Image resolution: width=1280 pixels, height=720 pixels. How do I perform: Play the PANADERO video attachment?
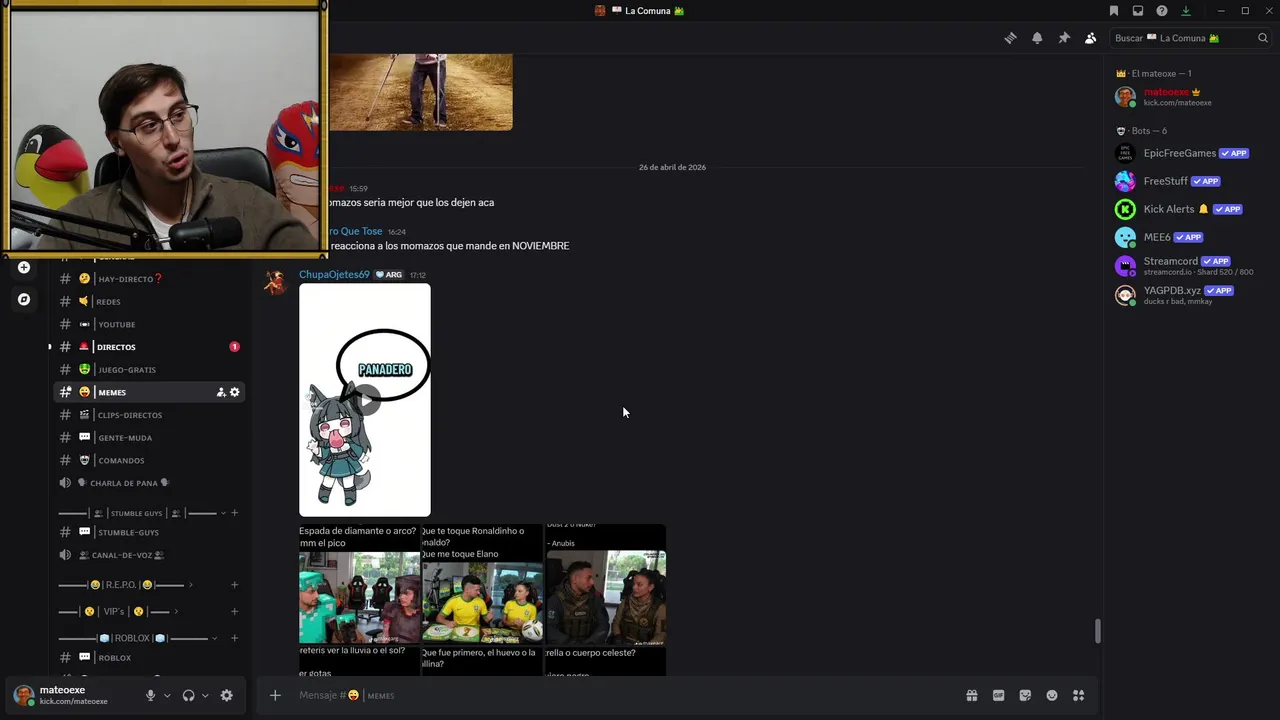pyautogui.click(x=365, y=400)
